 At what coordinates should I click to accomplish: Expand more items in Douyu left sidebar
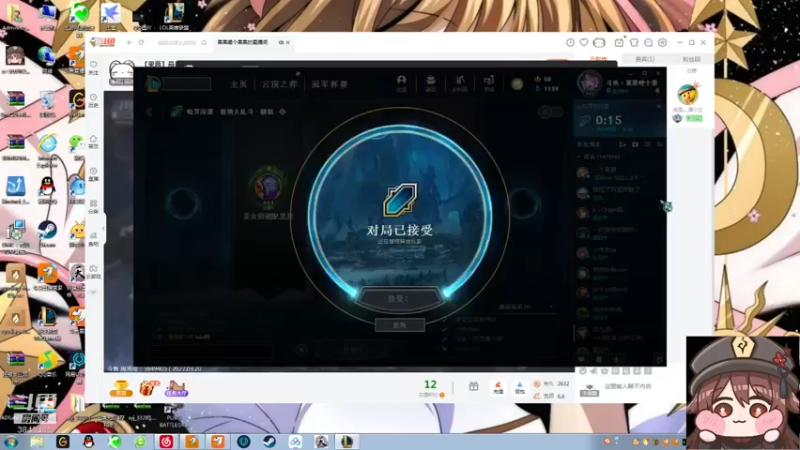[93, 292]
